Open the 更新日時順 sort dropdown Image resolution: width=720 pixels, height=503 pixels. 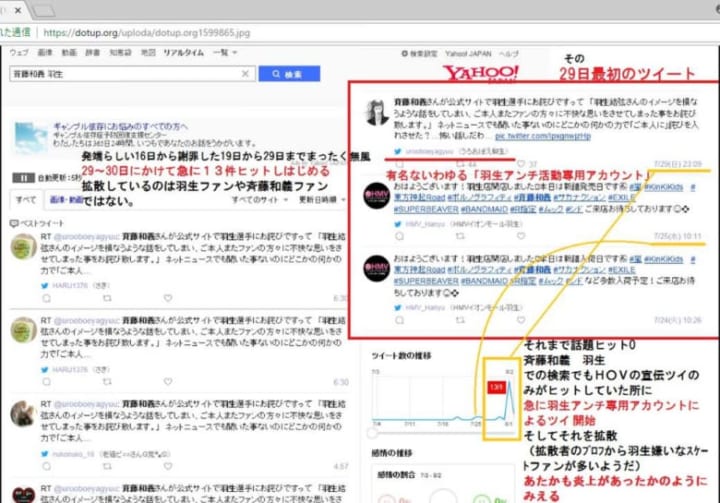click(323, 200)
